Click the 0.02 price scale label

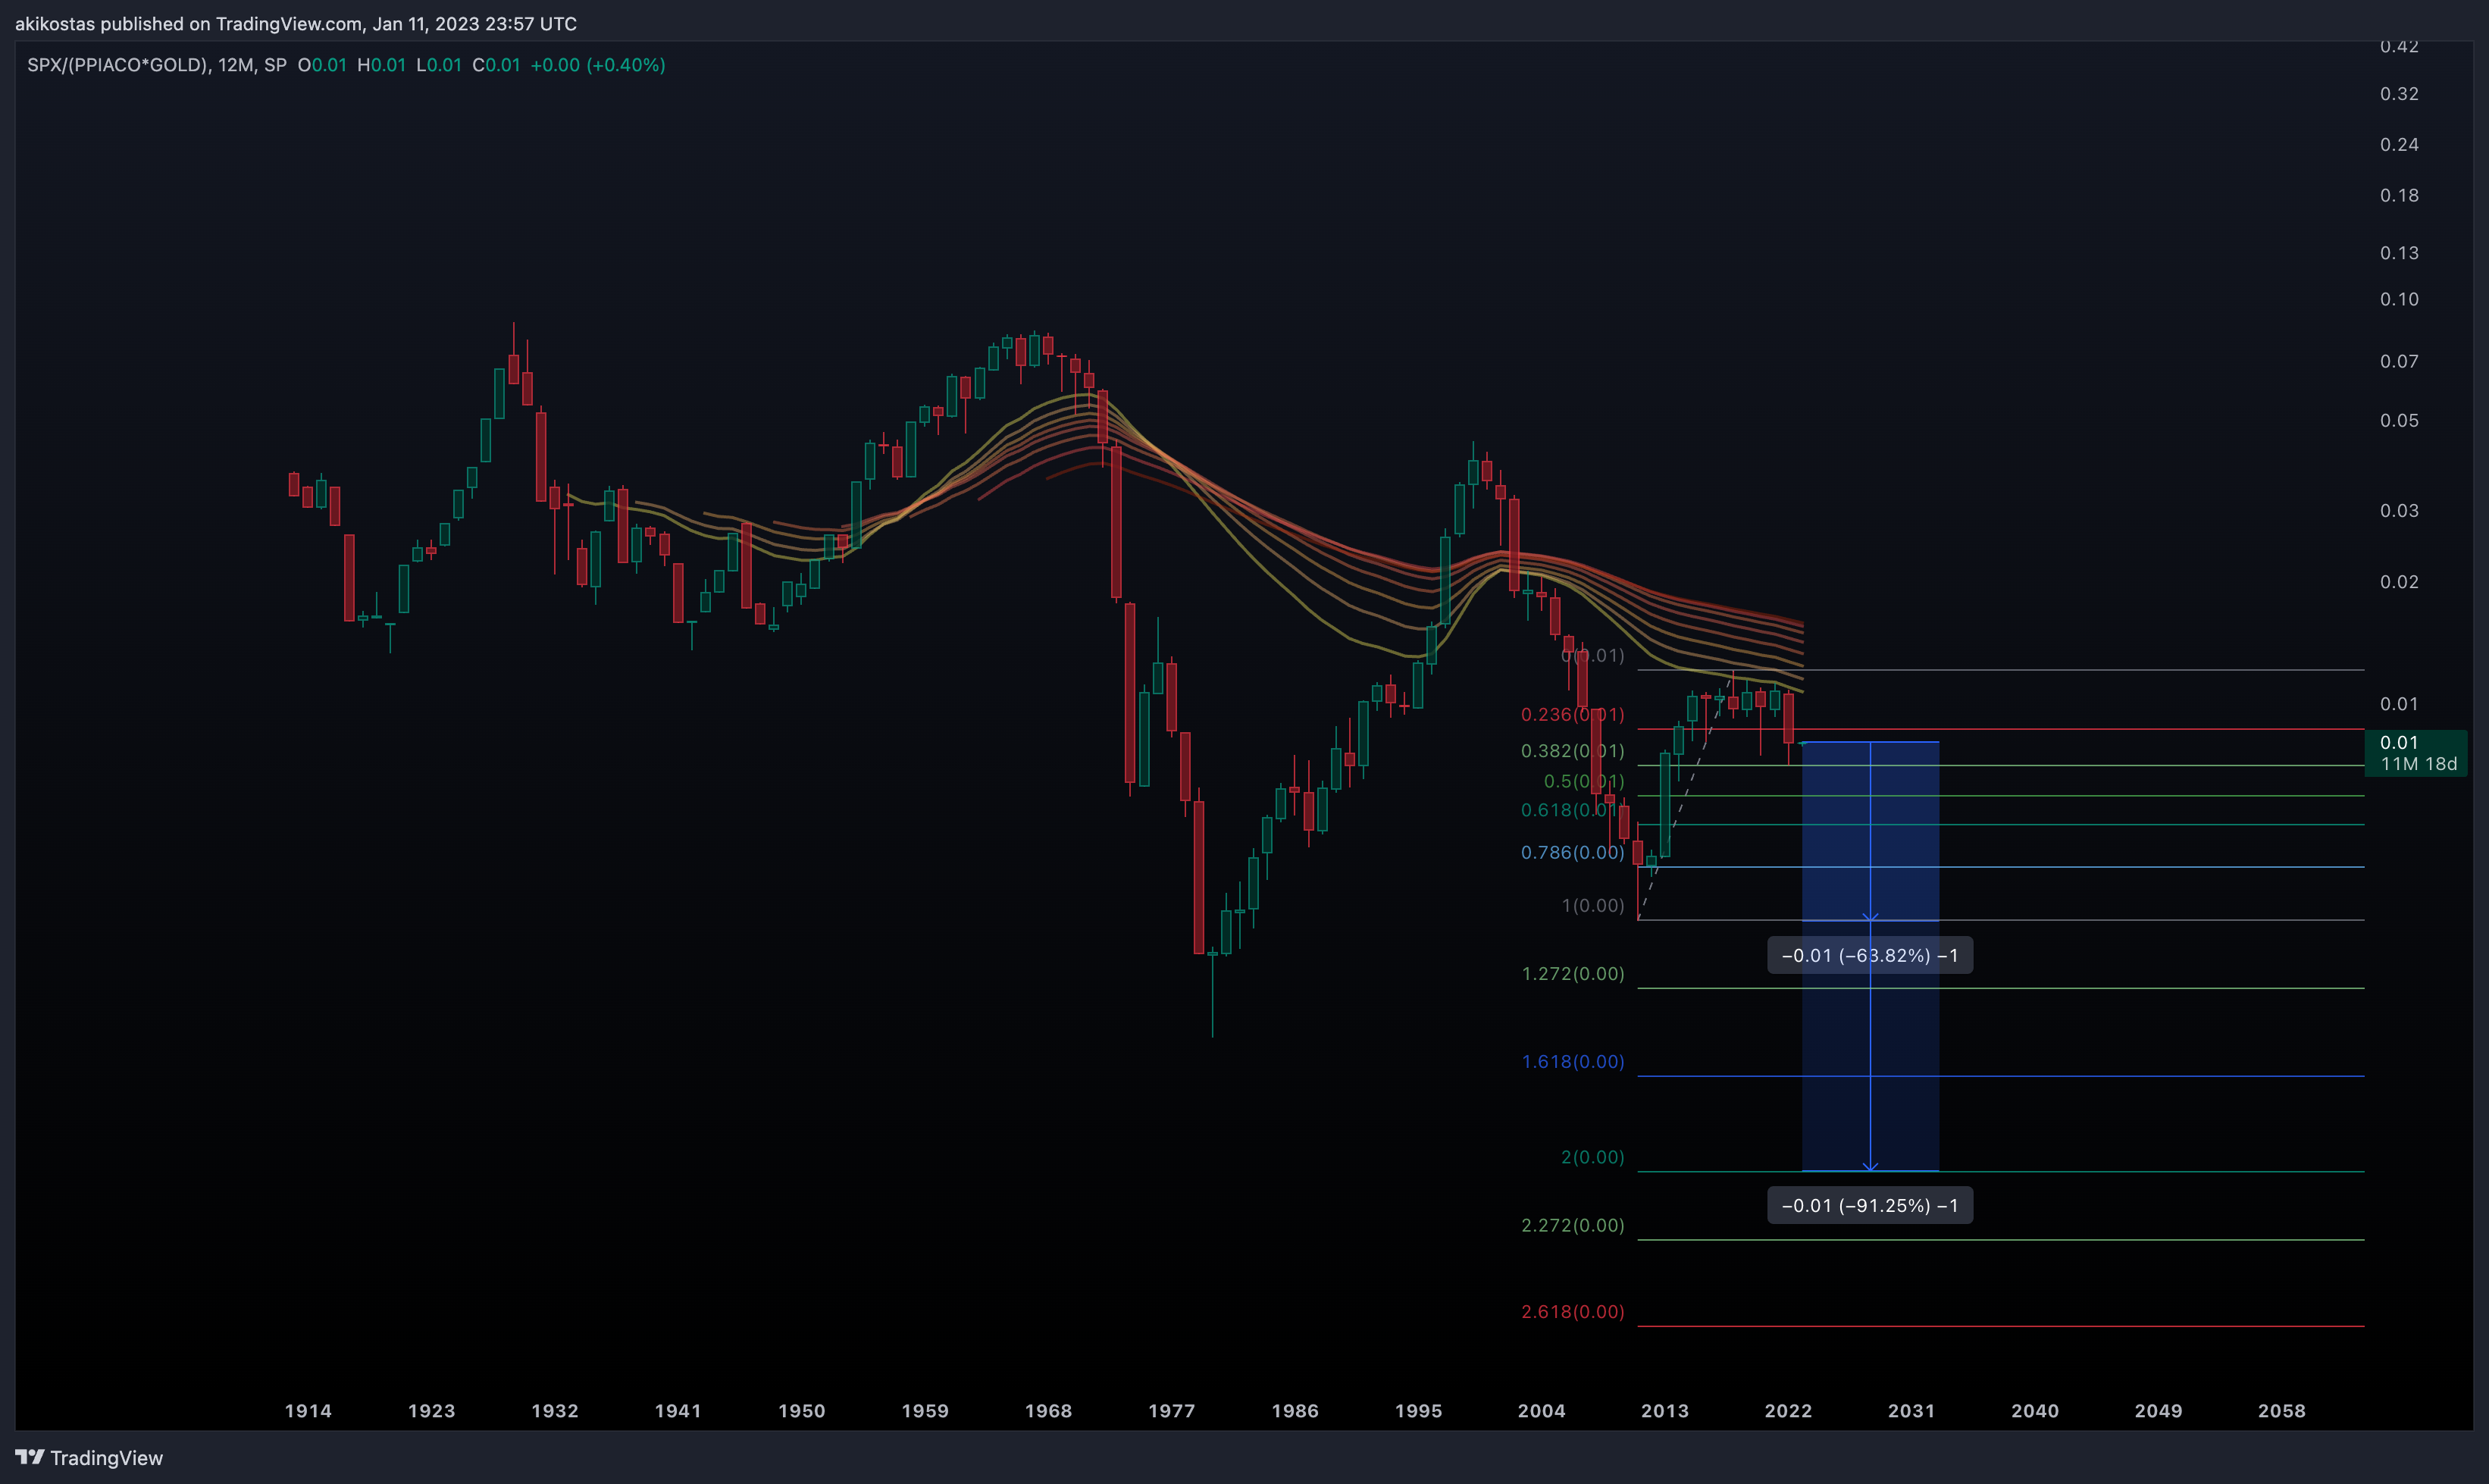click(2399, 582)
